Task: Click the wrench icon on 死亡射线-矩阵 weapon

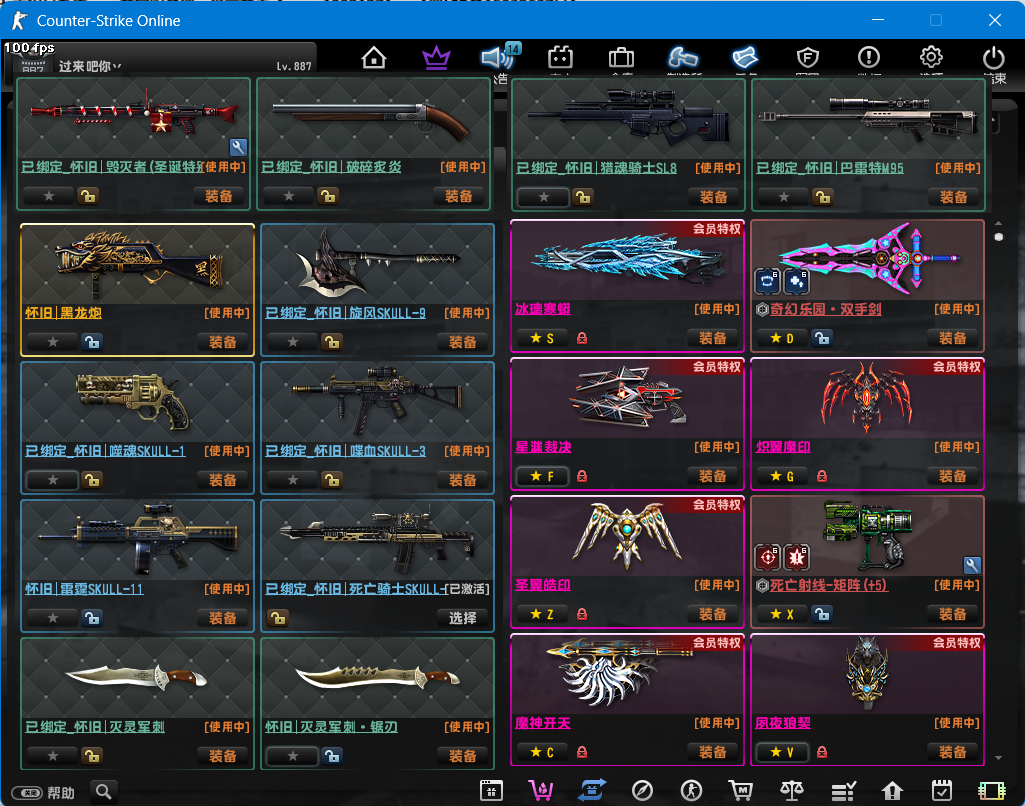Action: [971, 565]
